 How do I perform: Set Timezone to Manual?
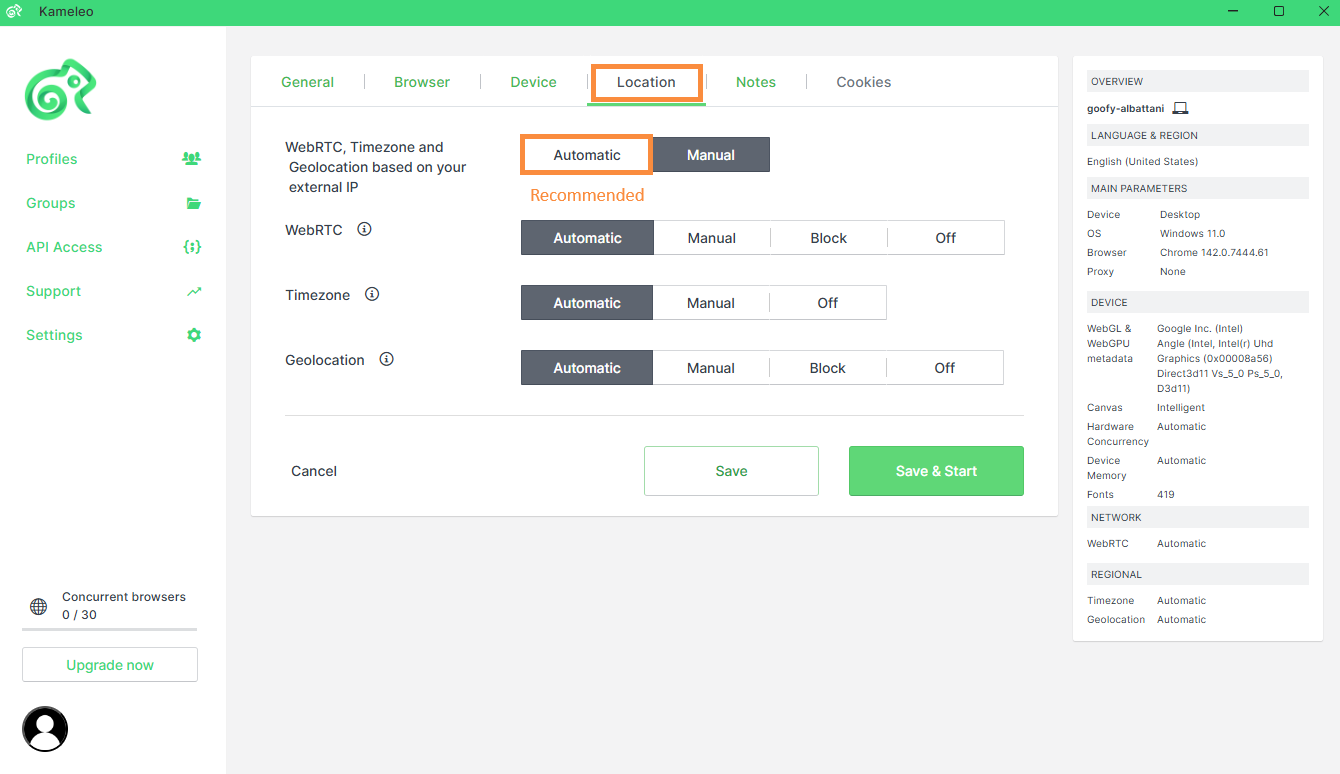(711, 303)
